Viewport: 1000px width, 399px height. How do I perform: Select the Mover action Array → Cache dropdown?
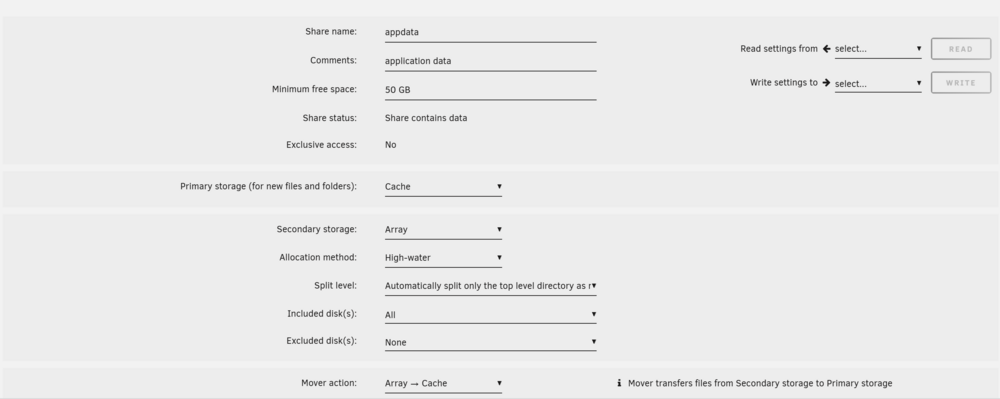click(443, 383)
